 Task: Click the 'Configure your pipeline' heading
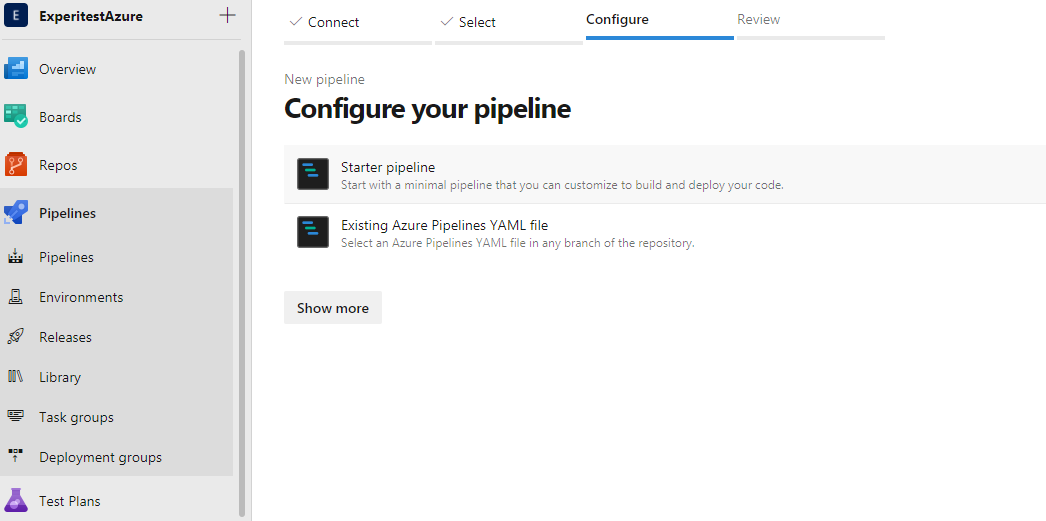coord(427,109)
